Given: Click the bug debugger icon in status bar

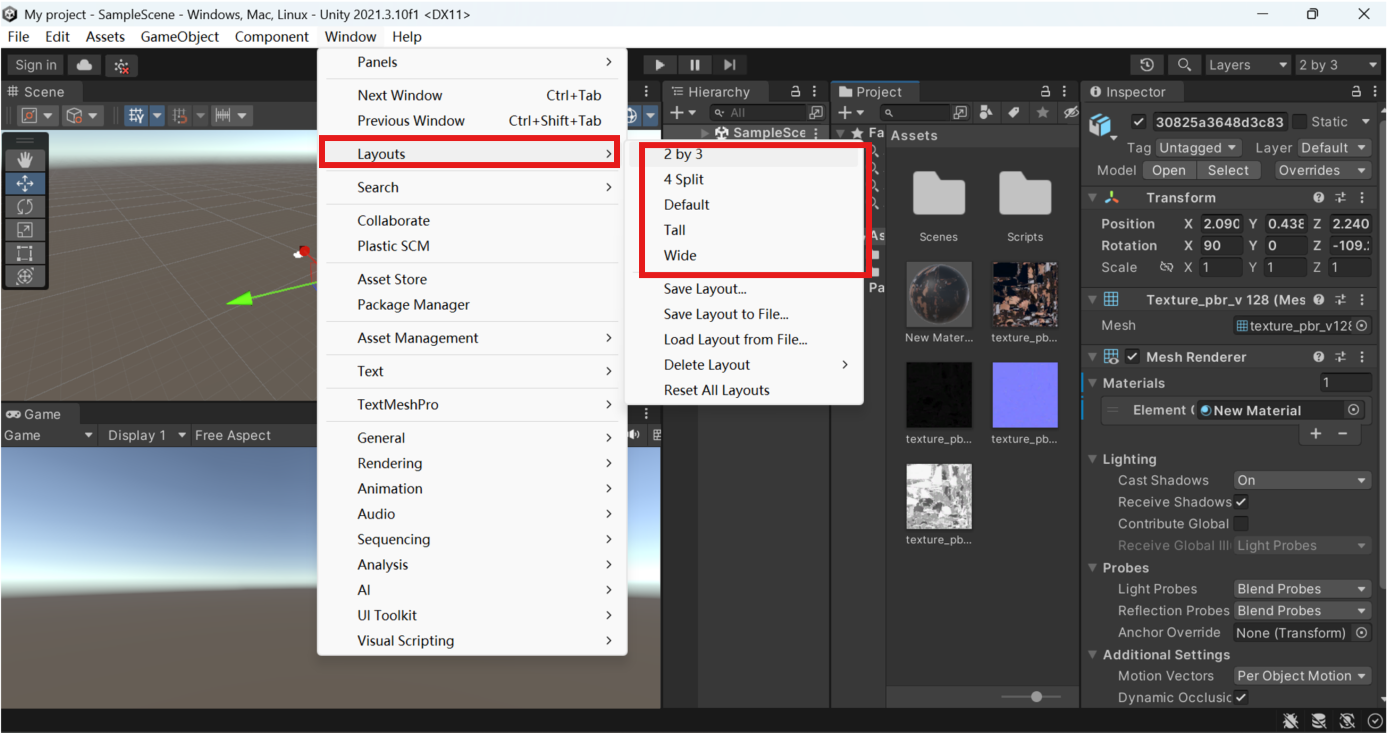Looking at the screenshot, I should click(x=1291, y=721).
